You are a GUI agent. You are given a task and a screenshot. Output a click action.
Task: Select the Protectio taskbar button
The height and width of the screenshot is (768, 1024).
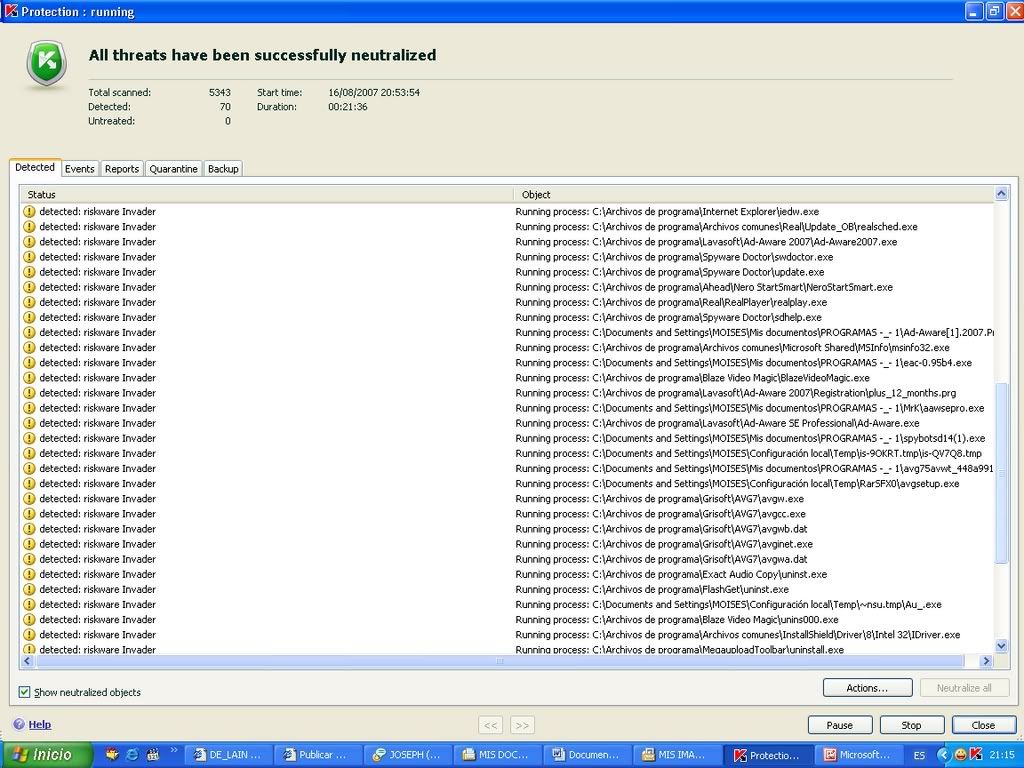[x=768, y=755]
